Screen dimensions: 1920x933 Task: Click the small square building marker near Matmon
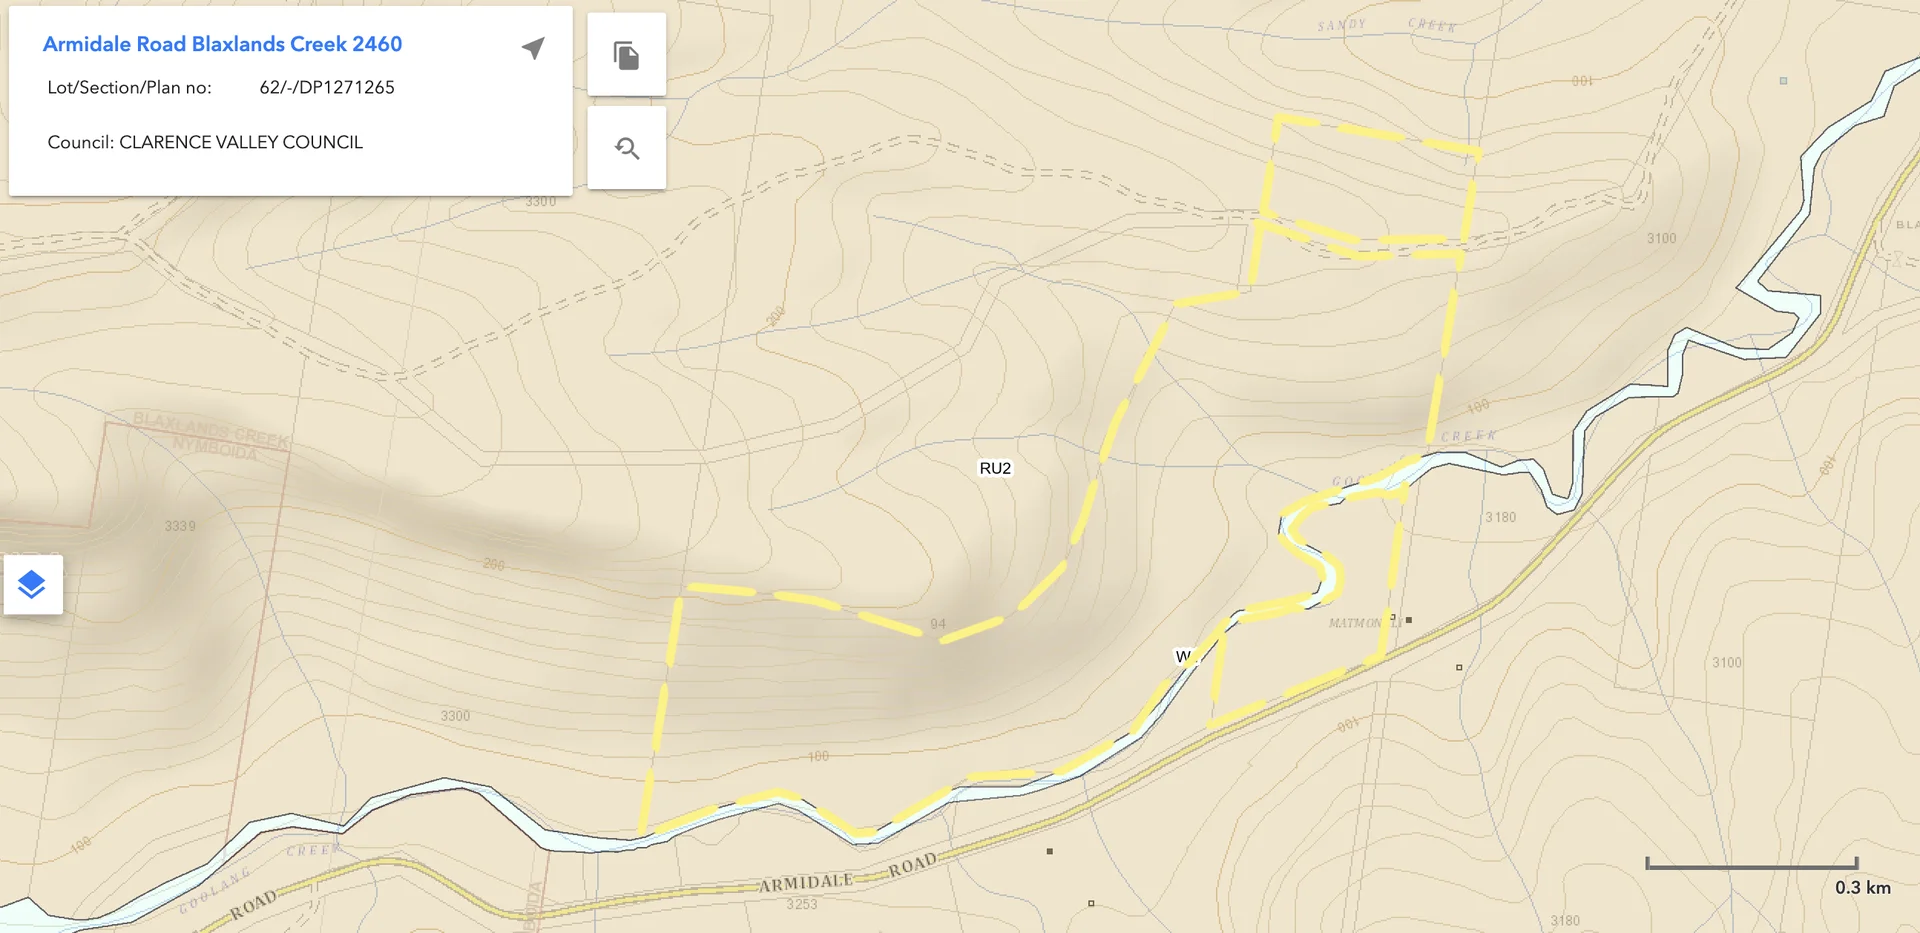pos(1409,620)
